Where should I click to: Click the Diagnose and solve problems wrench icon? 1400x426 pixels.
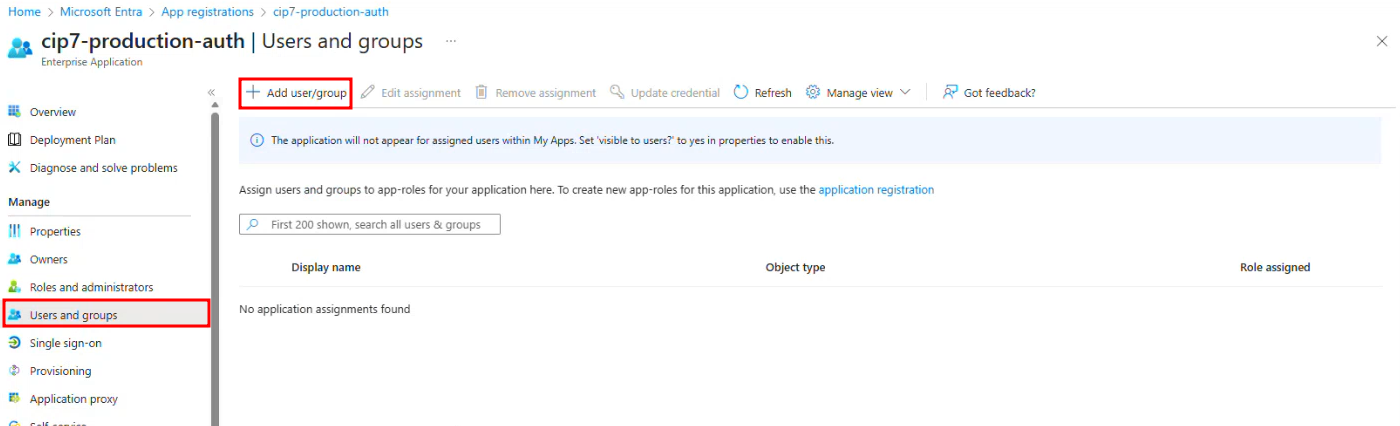(x=15, y=168)
